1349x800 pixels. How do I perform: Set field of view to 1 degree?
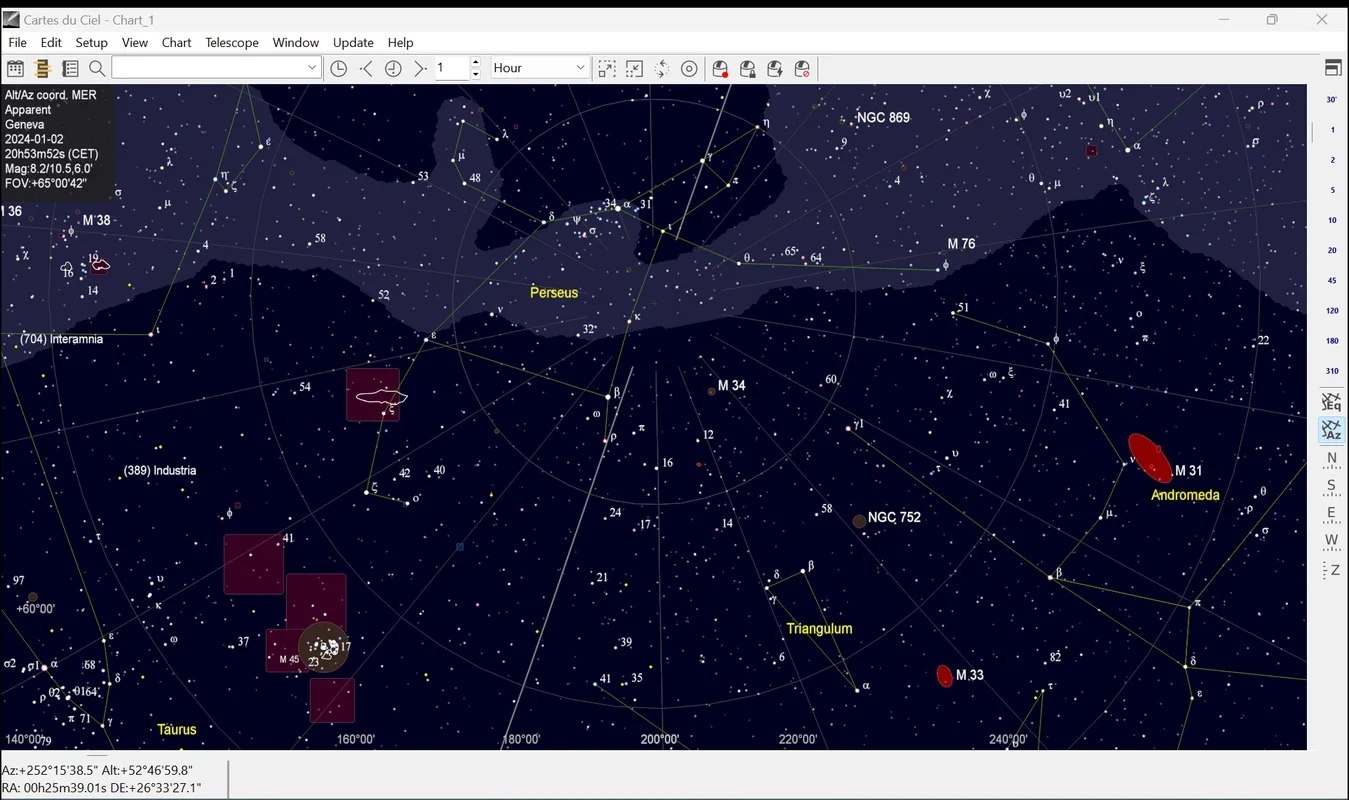(x=1332, y=130)
